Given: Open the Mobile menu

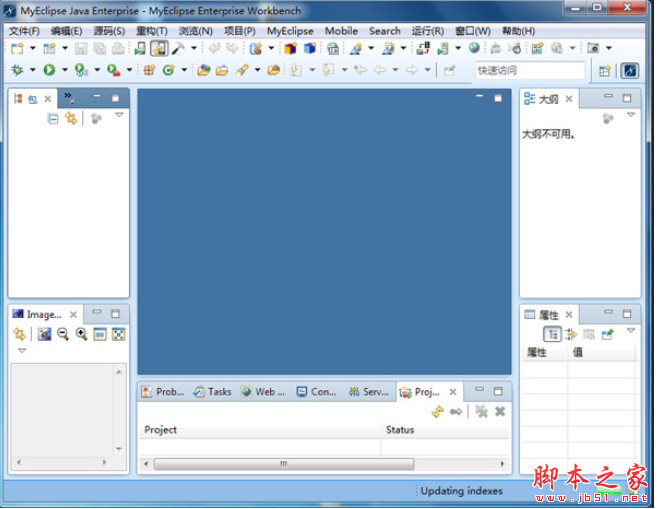Looking at the screenshot, I should point(341,31).
